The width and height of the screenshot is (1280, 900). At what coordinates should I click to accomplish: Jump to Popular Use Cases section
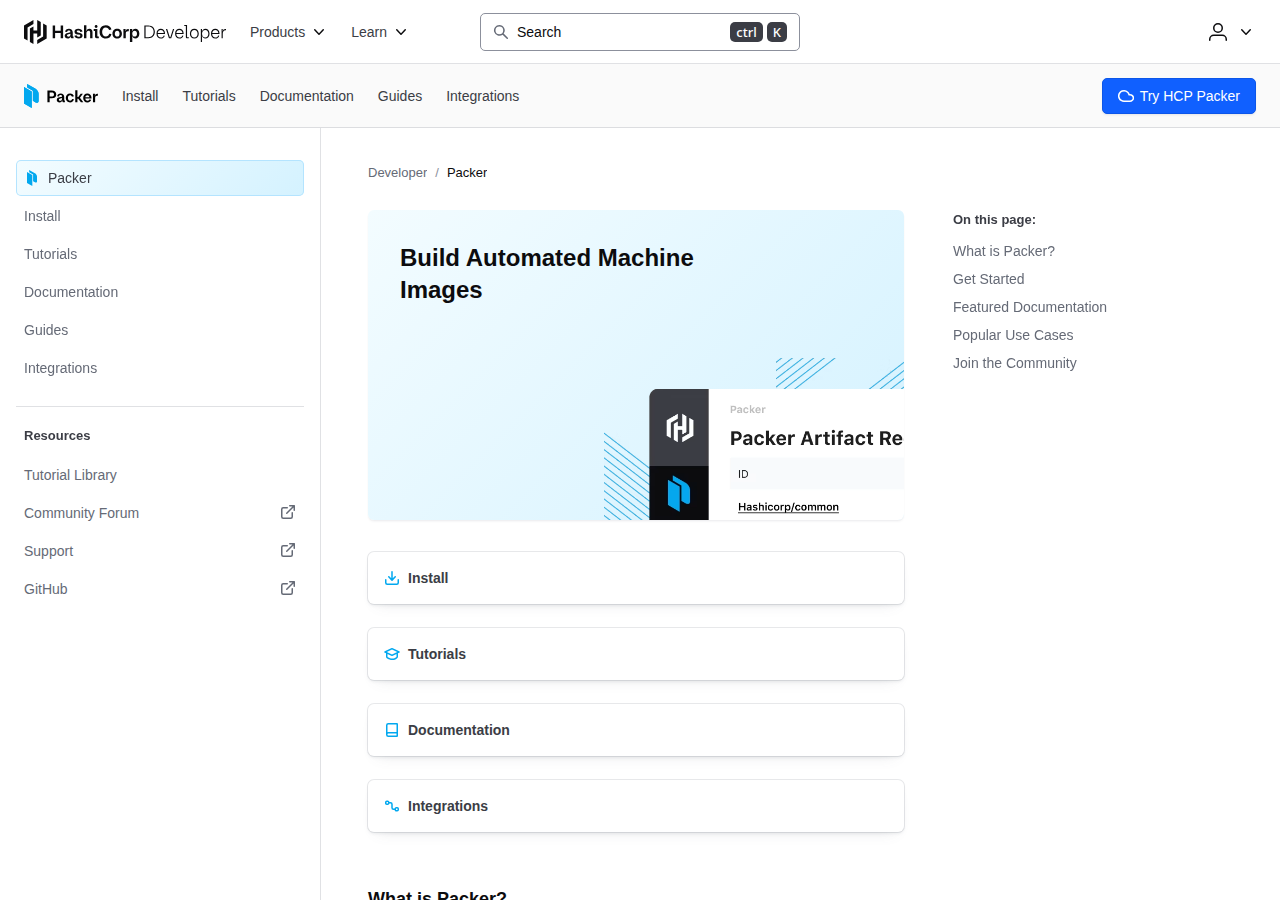pos(1013,335)
